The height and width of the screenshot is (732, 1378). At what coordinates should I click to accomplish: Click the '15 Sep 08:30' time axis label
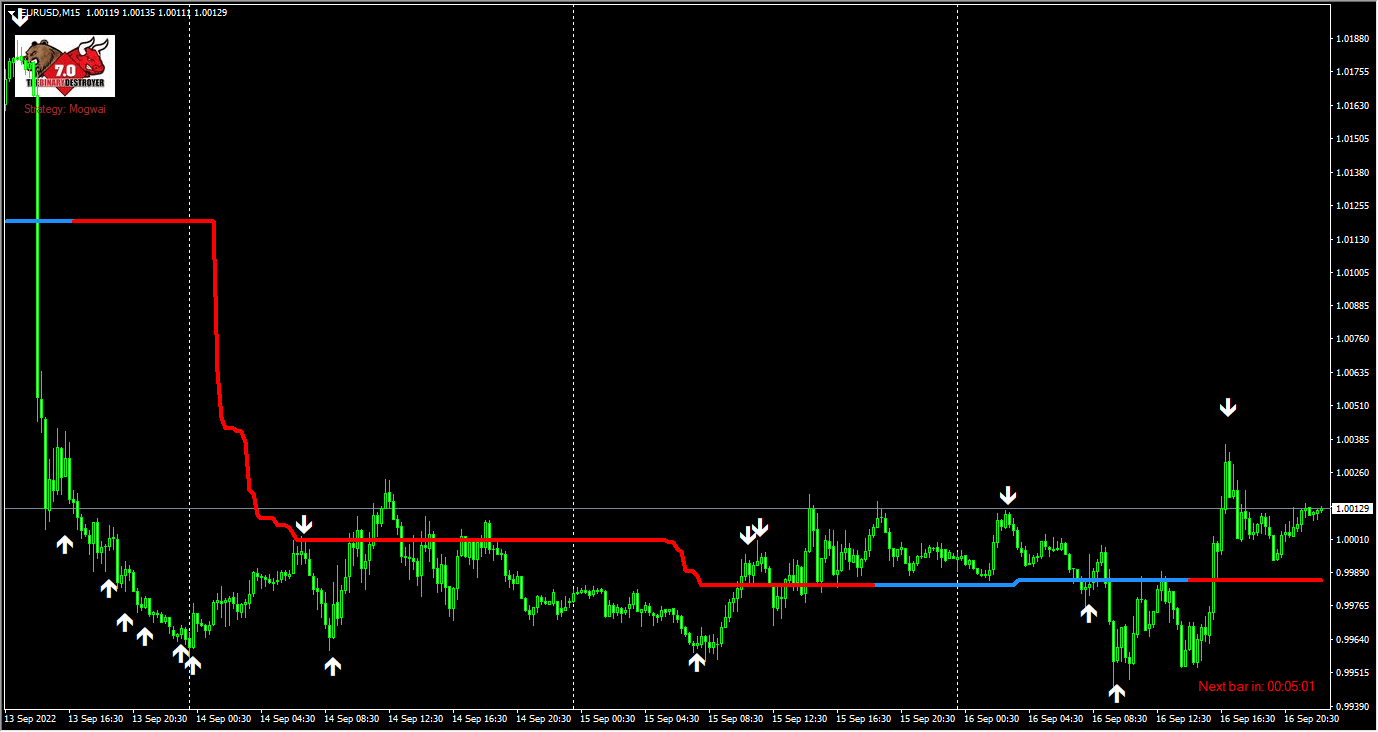tap(736, 718)
